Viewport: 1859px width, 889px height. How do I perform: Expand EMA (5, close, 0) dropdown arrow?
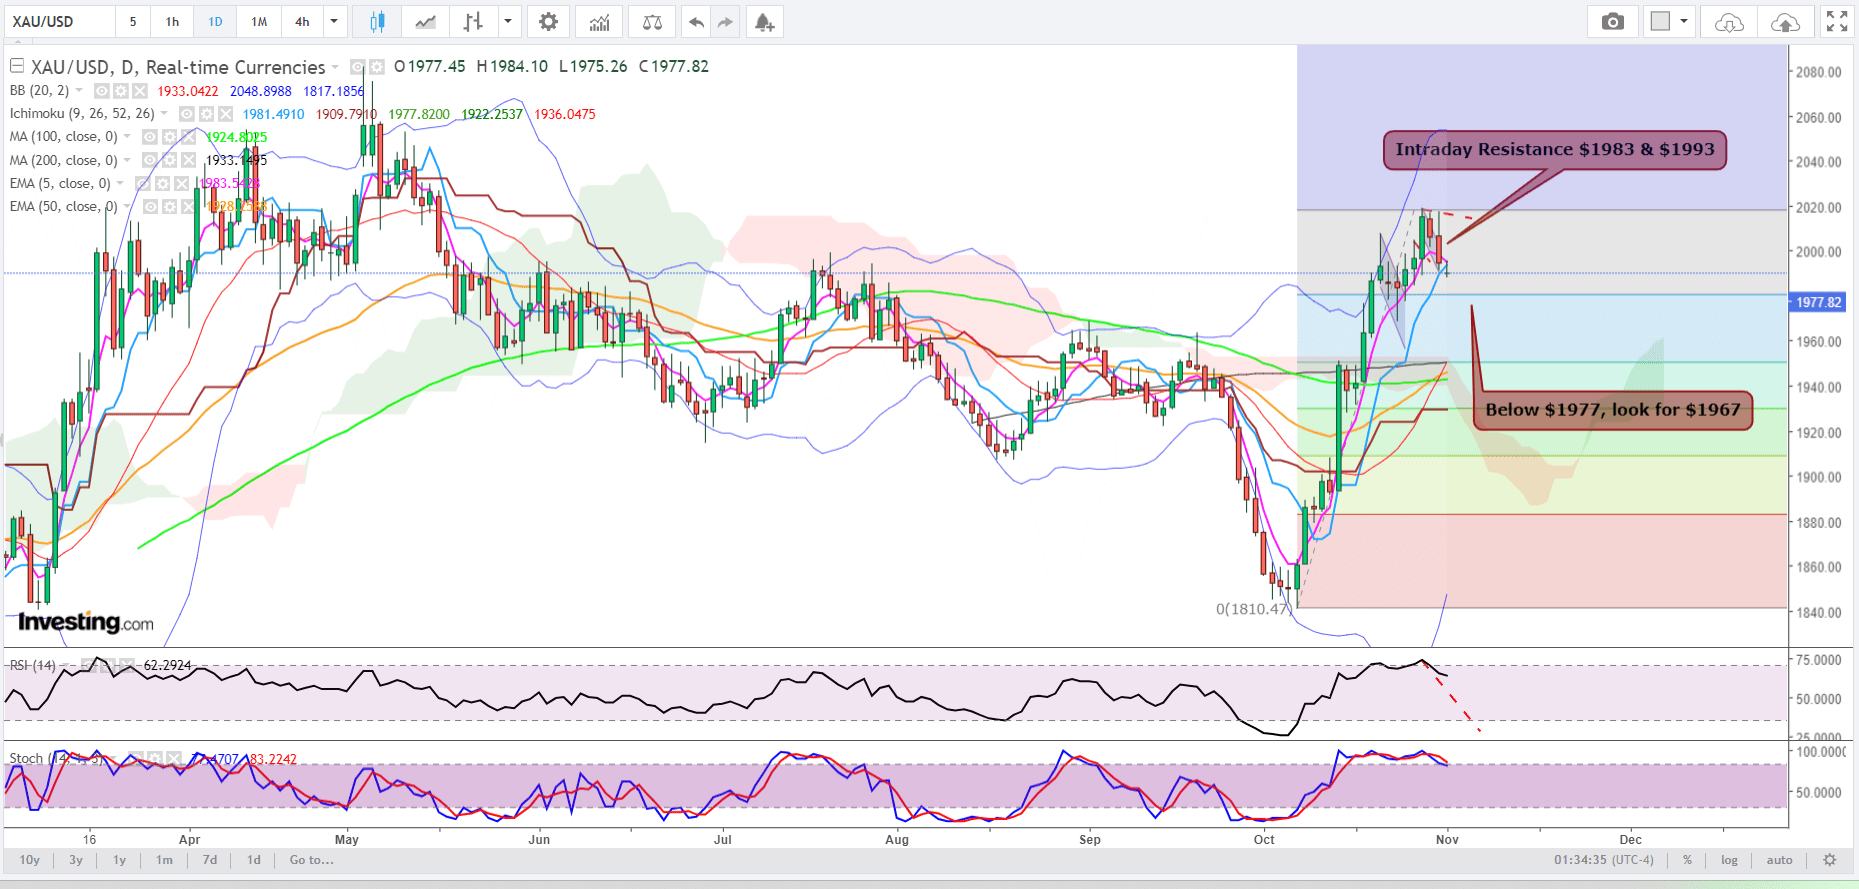tap(120, 183)
